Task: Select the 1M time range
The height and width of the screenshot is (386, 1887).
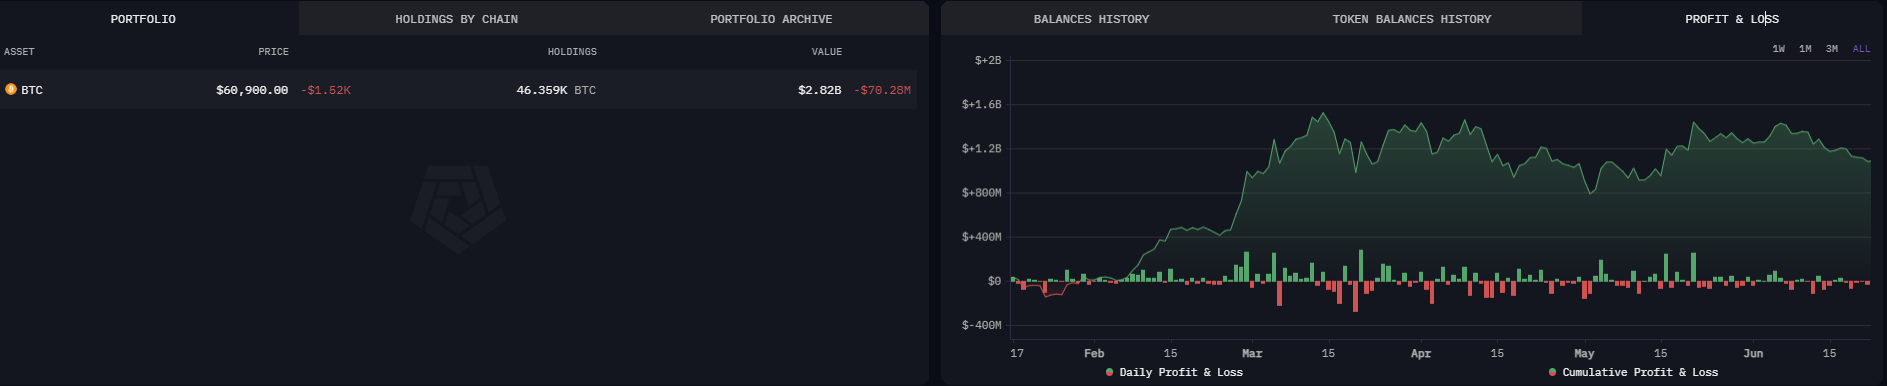Action: (1805, 49)
